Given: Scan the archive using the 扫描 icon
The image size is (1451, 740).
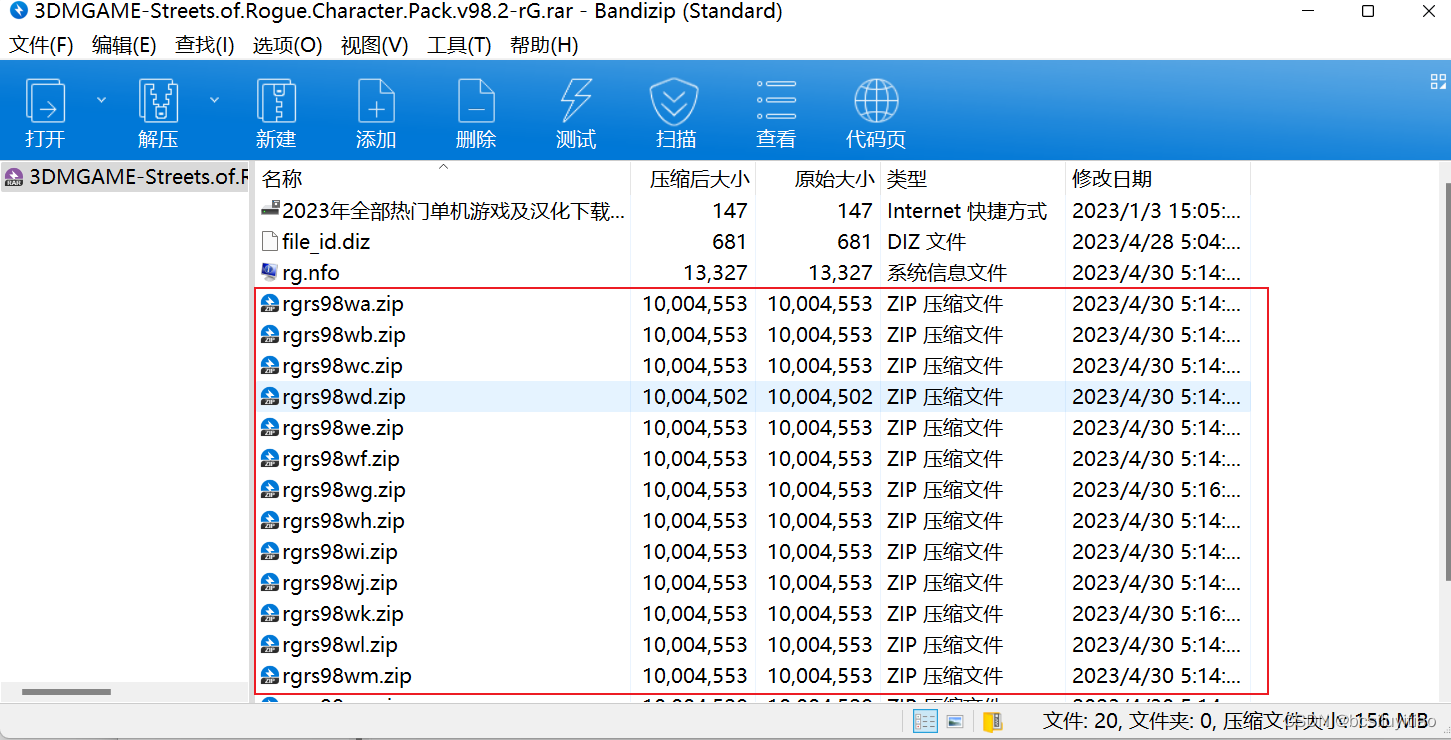Looking at the screenshot, I should click(674, 110).
